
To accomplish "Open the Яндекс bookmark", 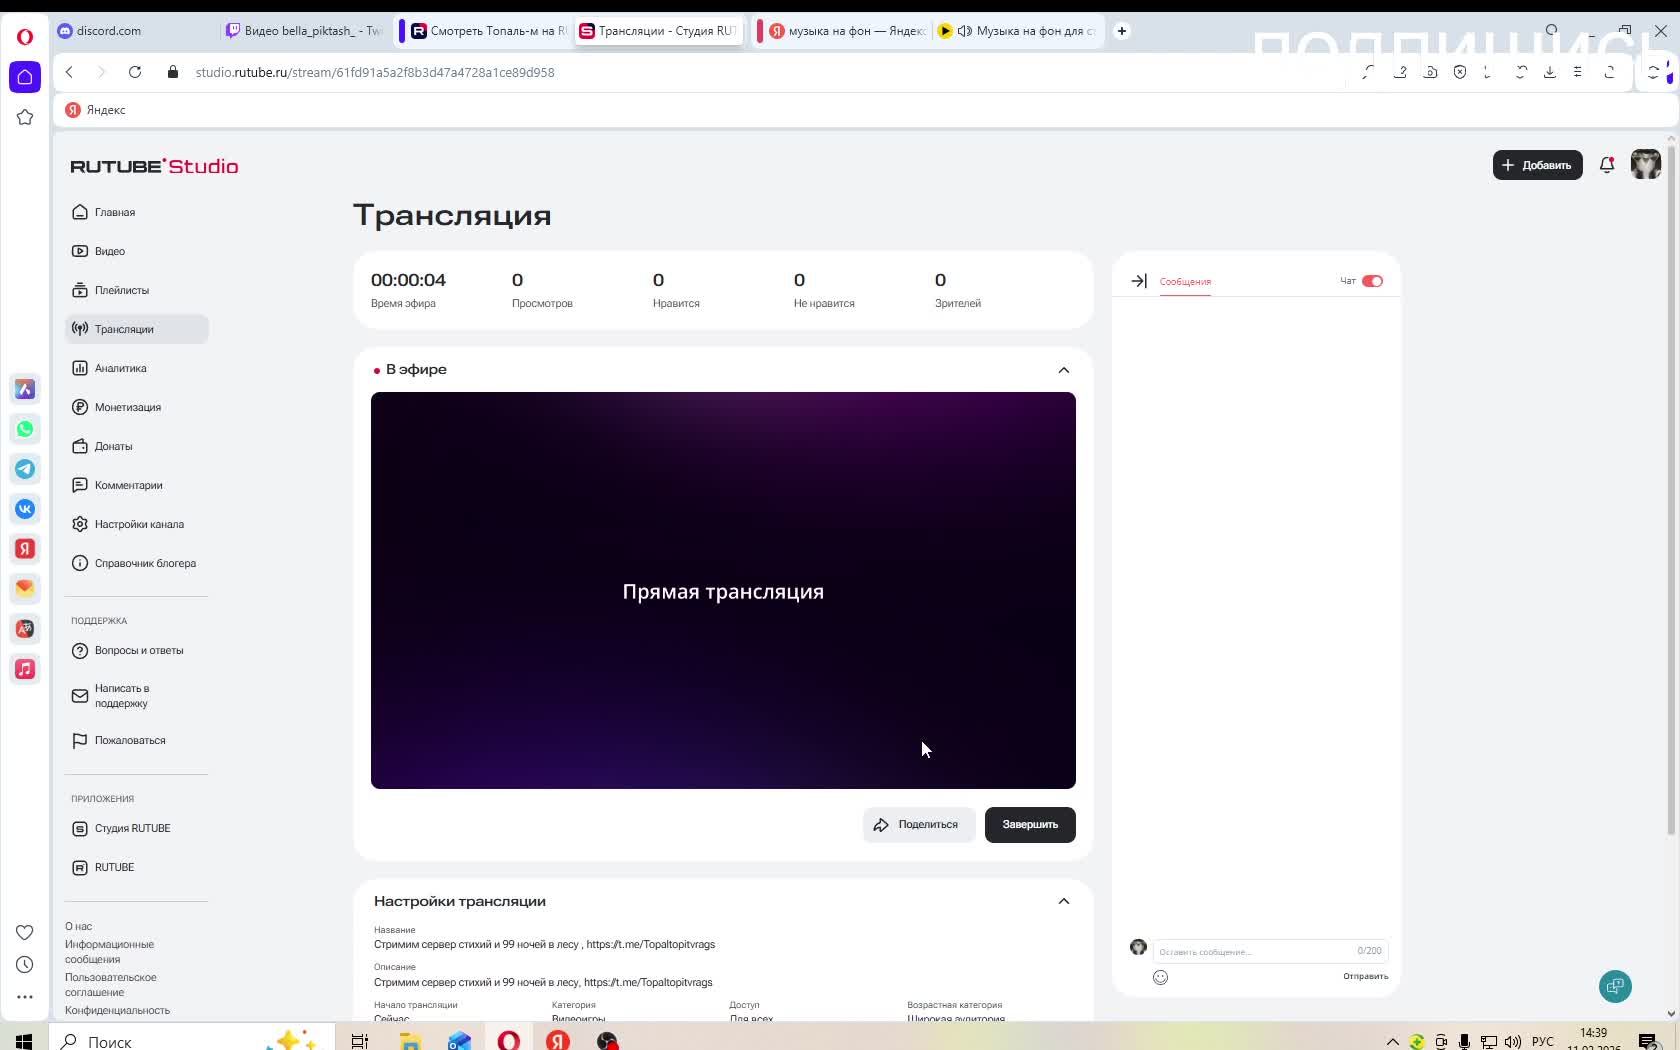I will 96,110.
